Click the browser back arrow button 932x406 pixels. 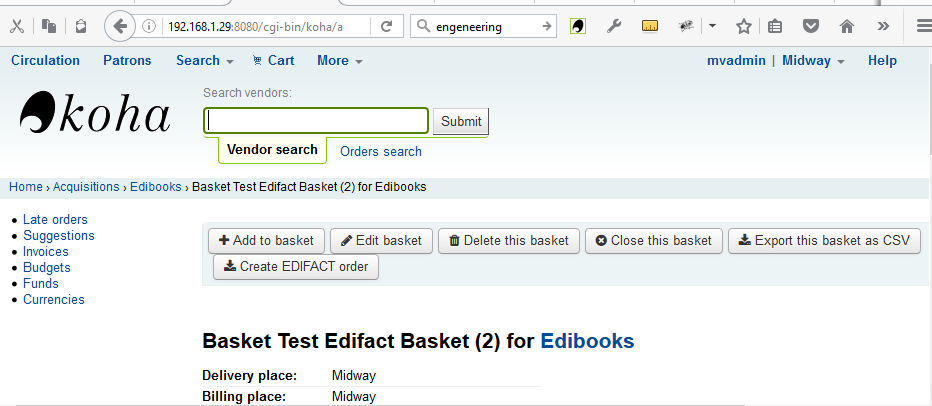coord(119,26)
